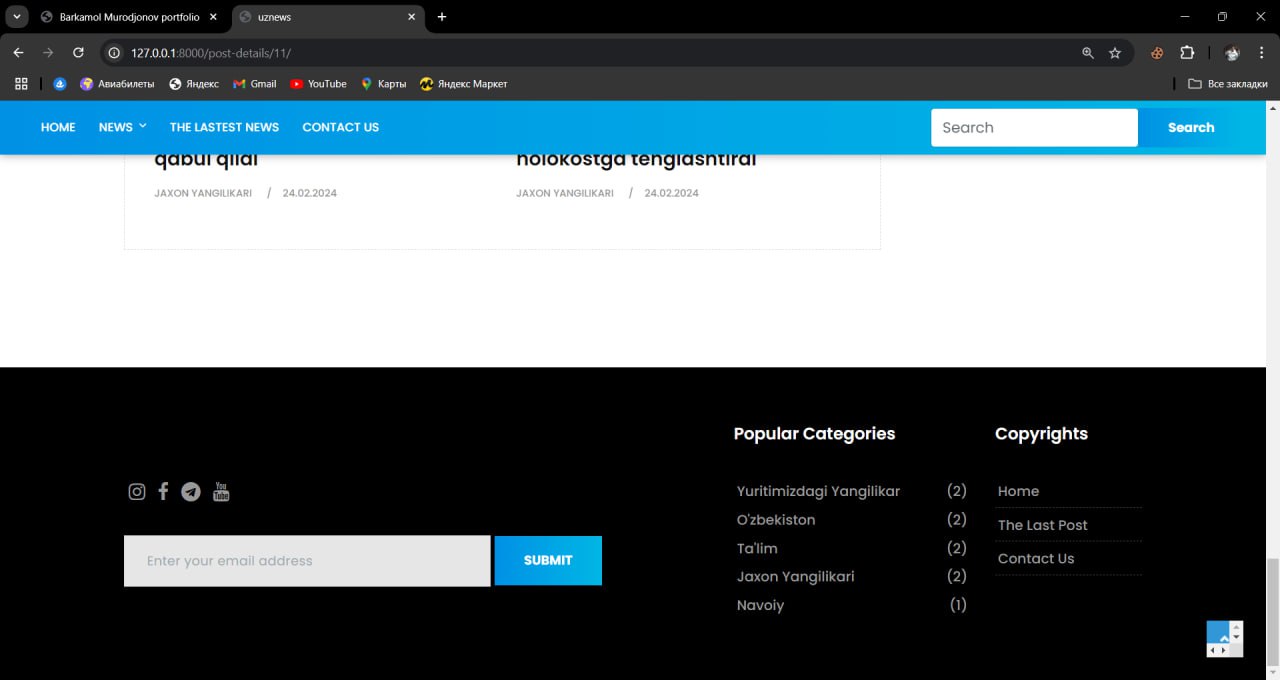Image resolution: width=1280 pixels, height=680 pixels.
Task: Open a new browser tab
Action: point(442,17)
